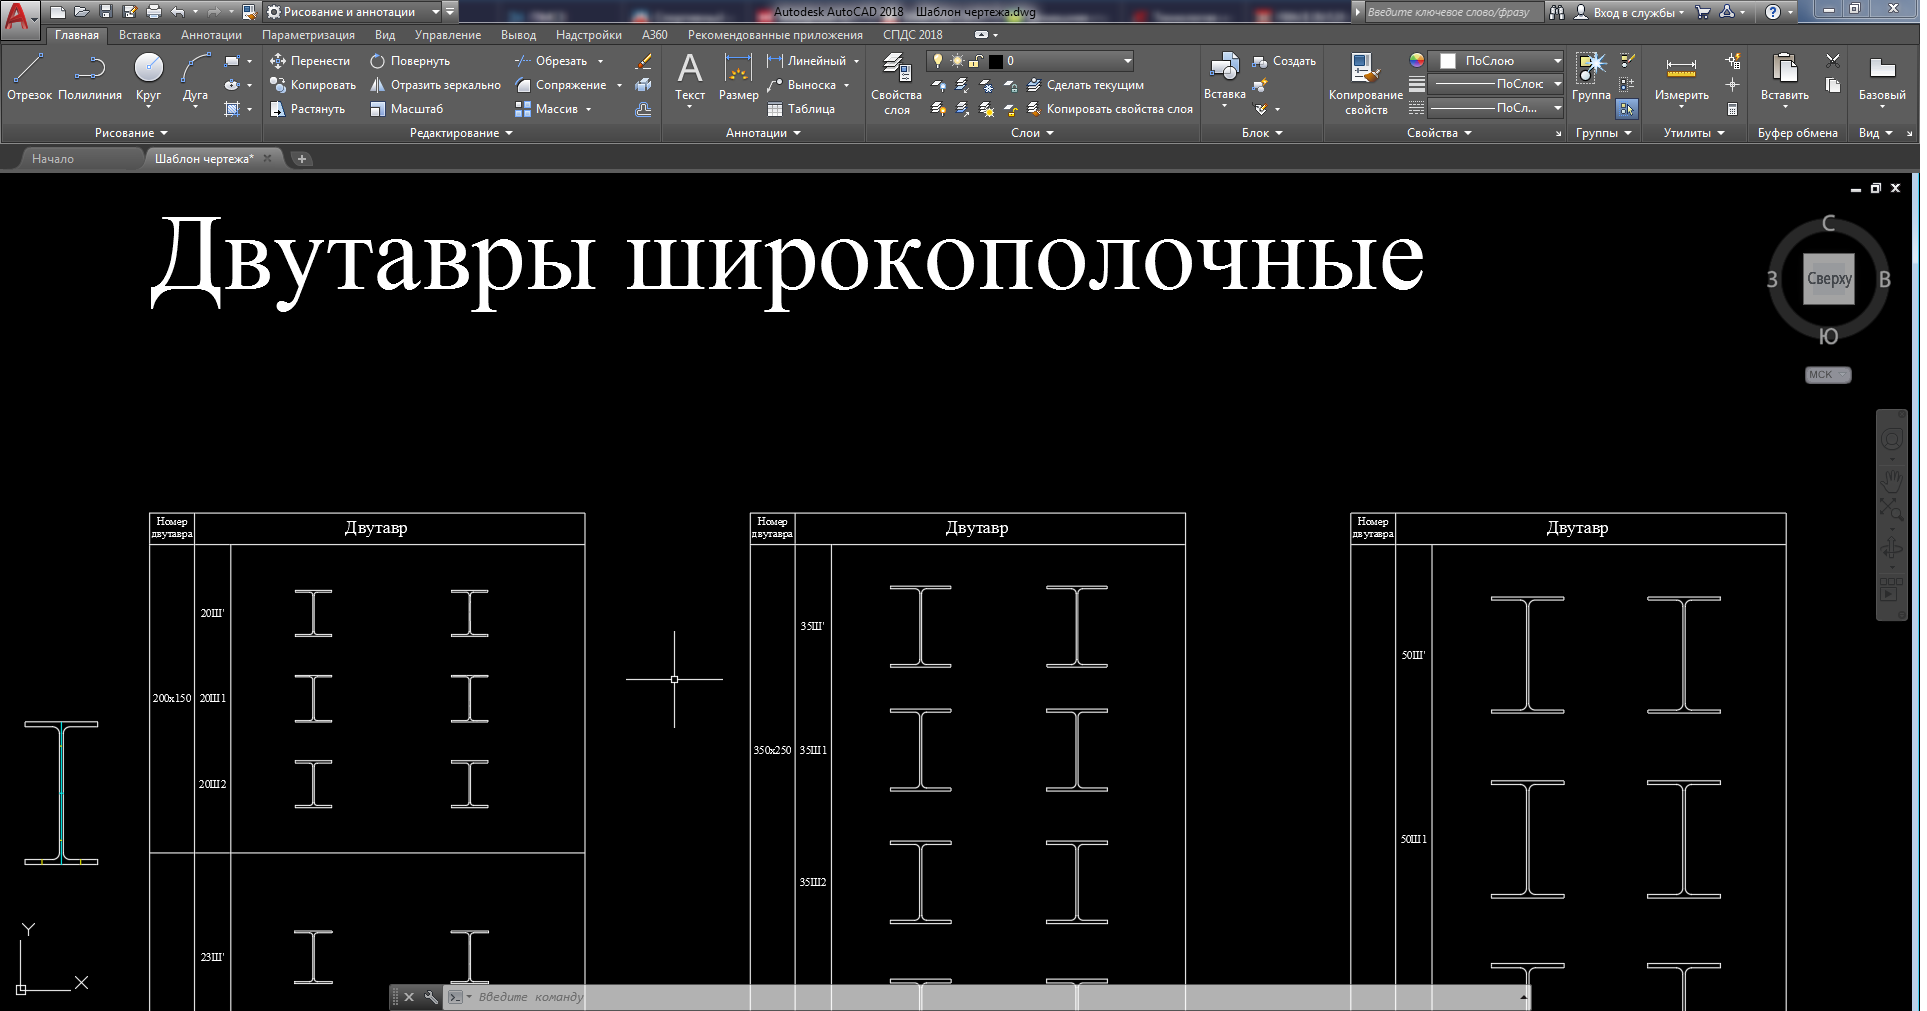
Task: Switch to the Начало document tab
Action: (53, 159)
